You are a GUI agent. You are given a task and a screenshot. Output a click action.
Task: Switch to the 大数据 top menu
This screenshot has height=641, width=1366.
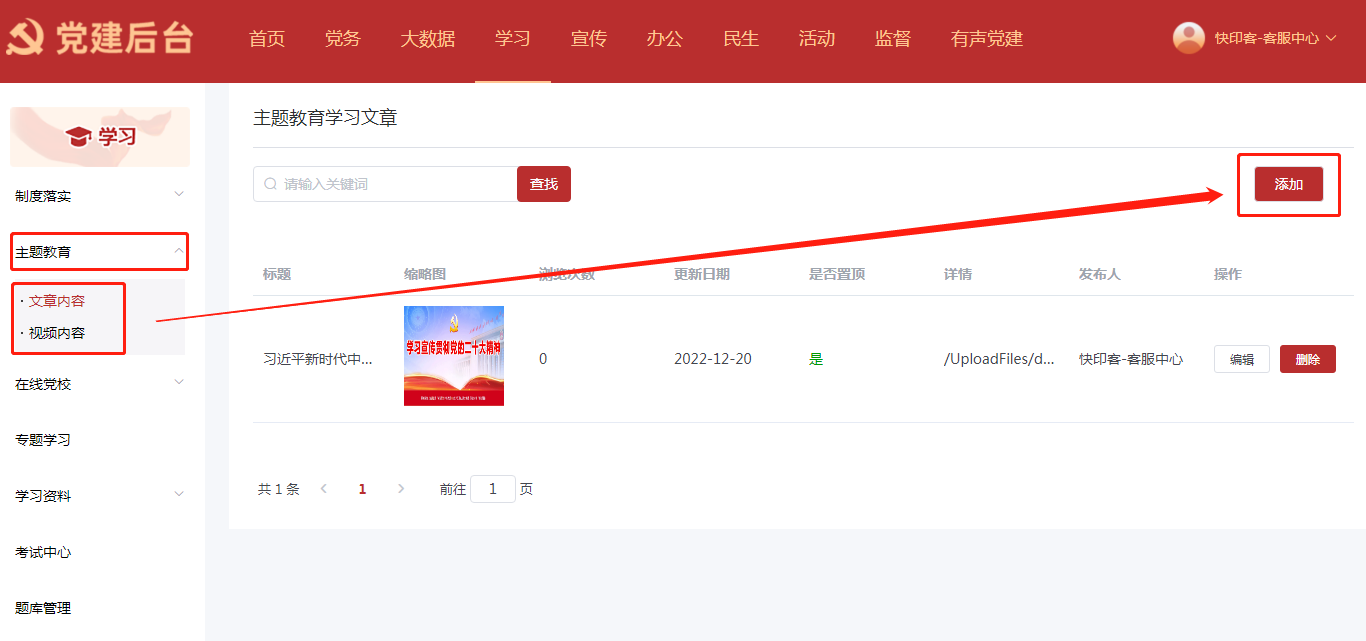pos(427,39)
